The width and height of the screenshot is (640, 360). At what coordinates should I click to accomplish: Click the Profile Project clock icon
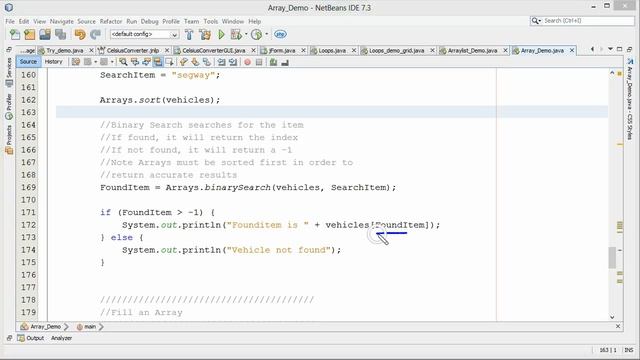[x=256, y=34]
